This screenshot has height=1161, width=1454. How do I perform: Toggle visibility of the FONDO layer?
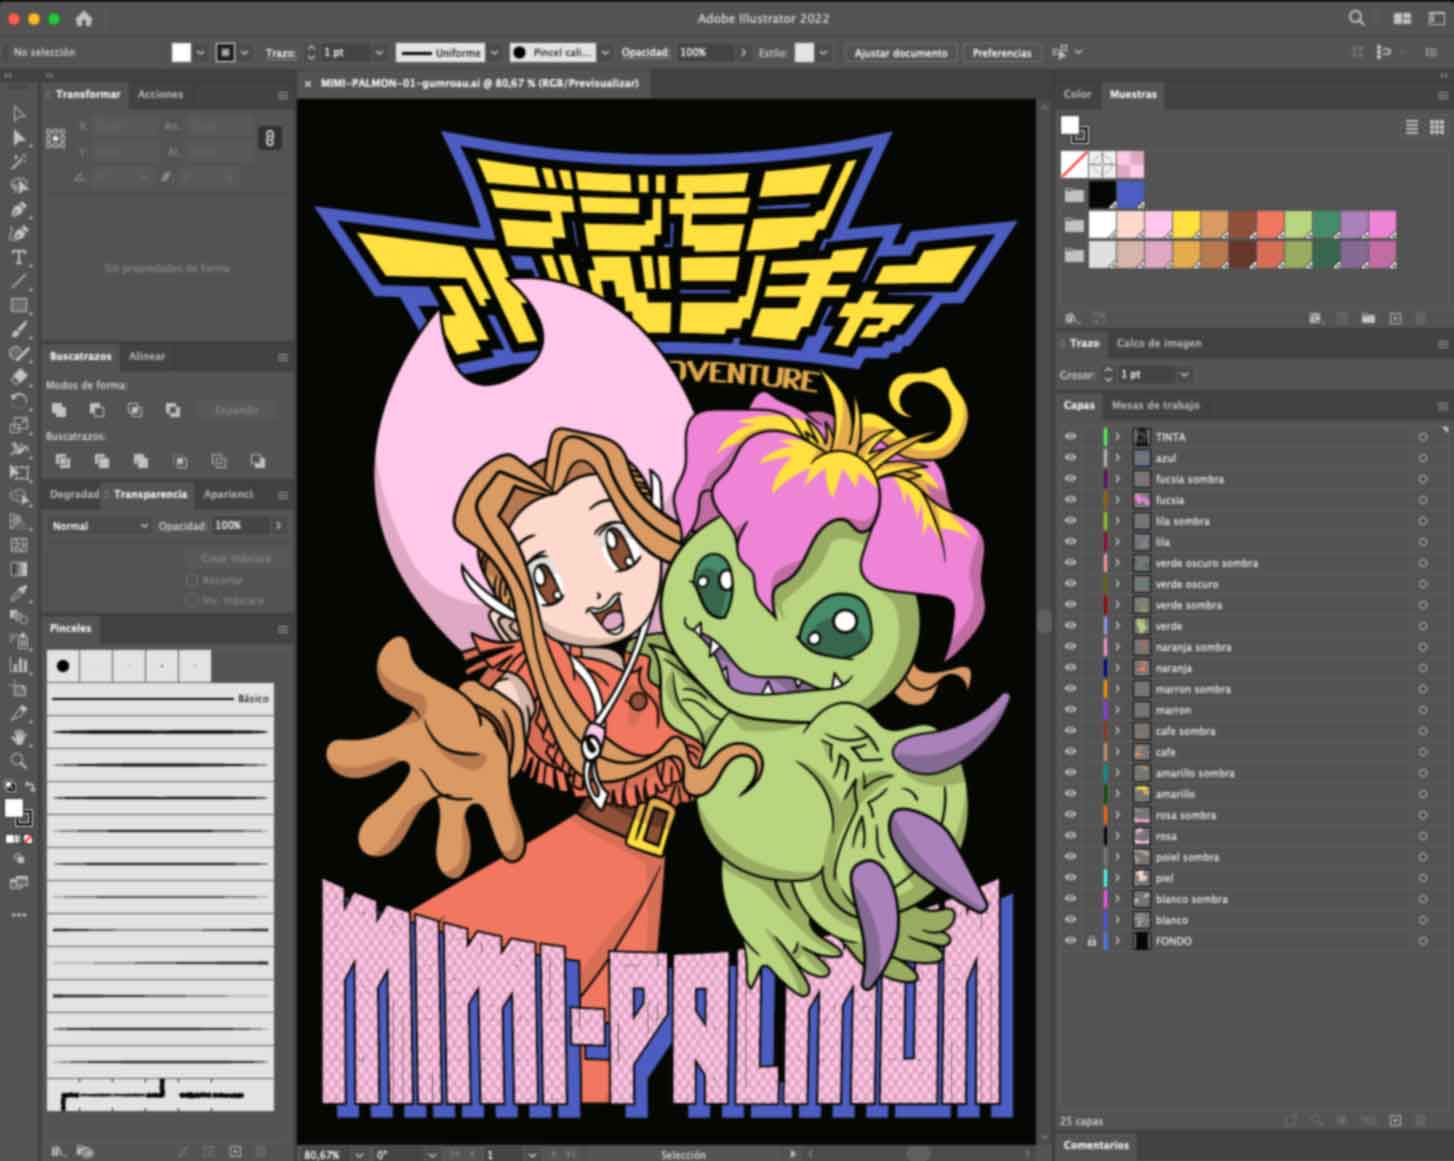pos(1070,941)
